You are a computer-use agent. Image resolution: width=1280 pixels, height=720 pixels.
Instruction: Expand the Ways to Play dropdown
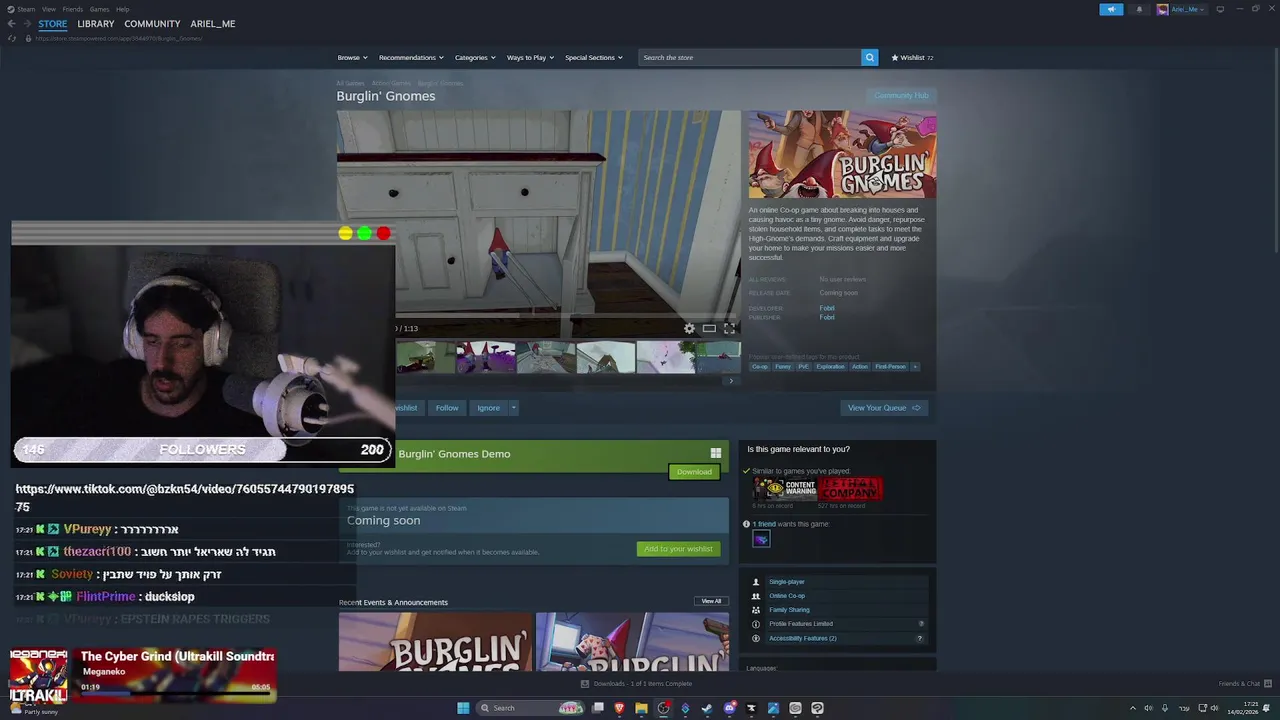(x=530, y=57)
